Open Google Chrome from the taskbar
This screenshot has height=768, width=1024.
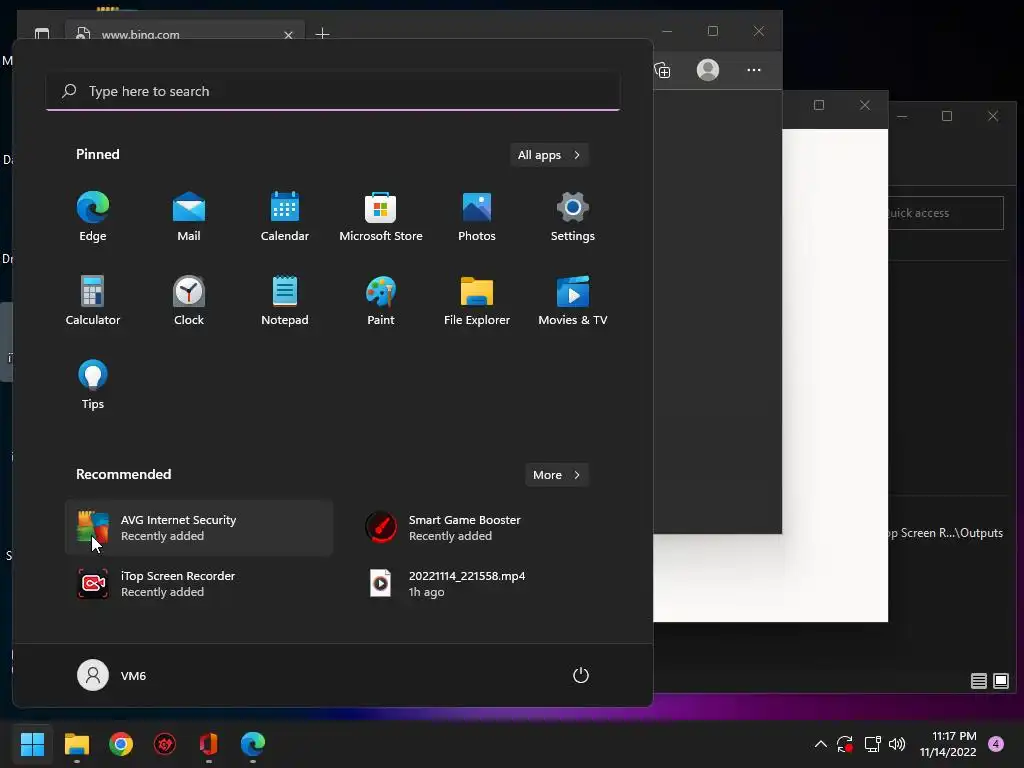(x=121, y=744)
